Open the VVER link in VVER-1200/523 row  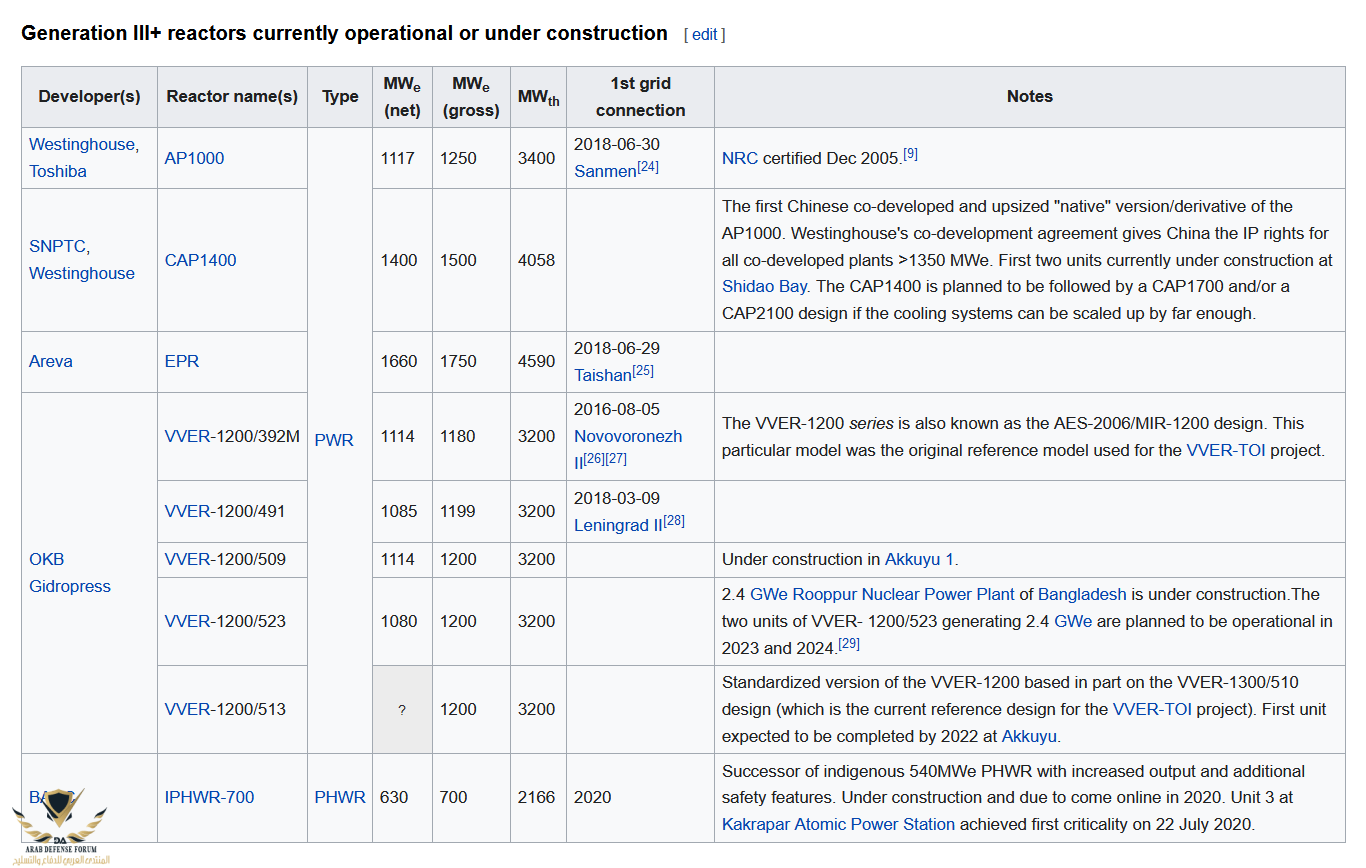point(188,621)
